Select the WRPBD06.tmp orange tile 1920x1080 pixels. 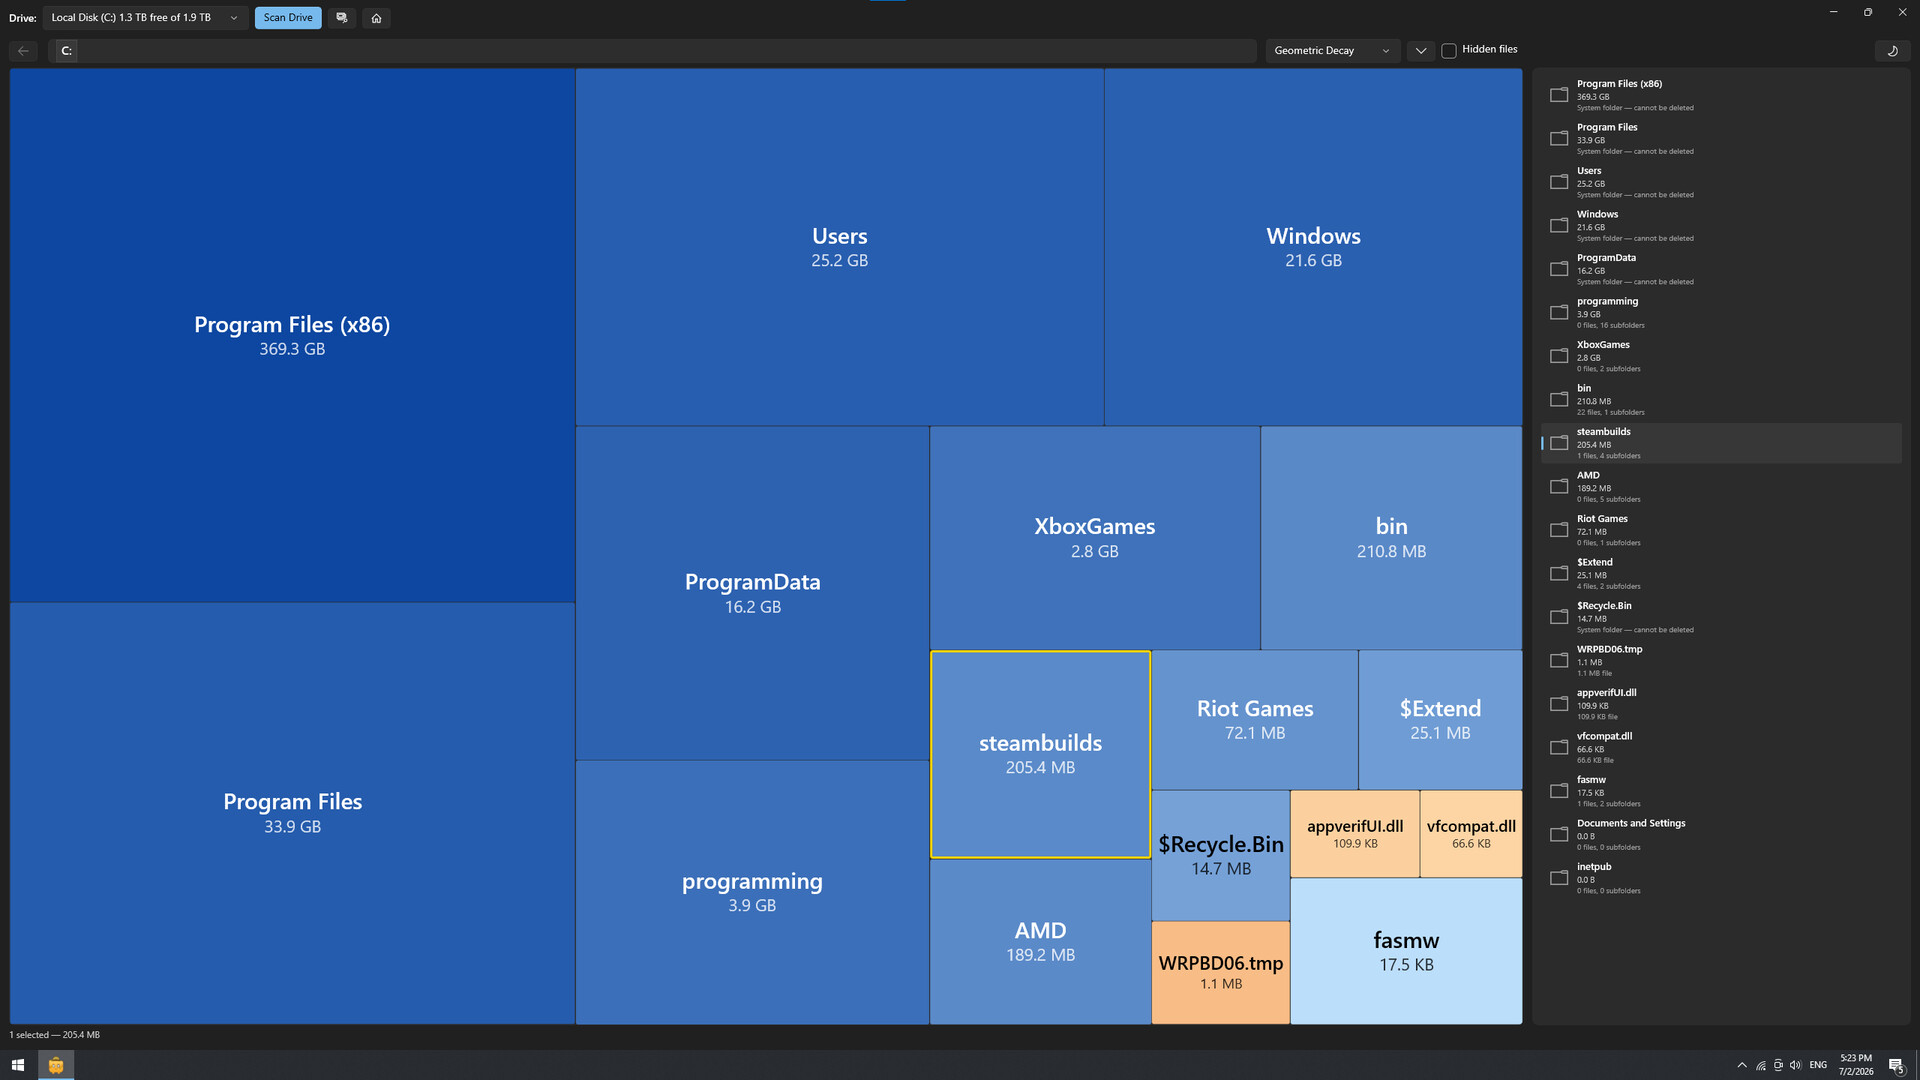coord(1220,972)
